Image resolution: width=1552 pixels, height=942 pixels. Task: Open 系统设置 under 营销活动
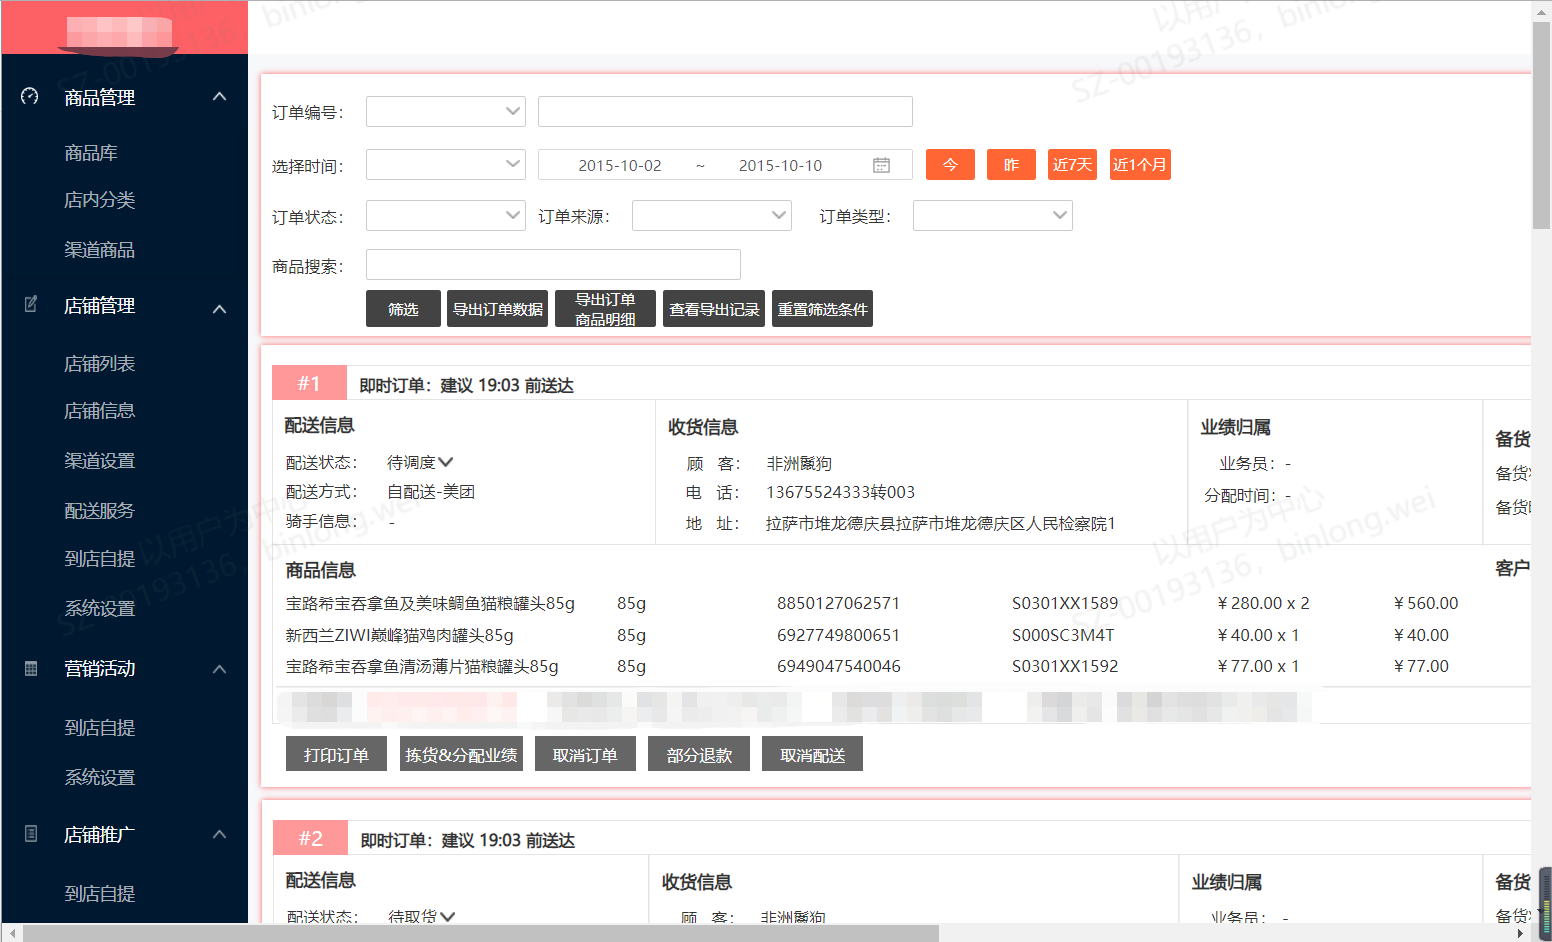(x=99, y=777)
